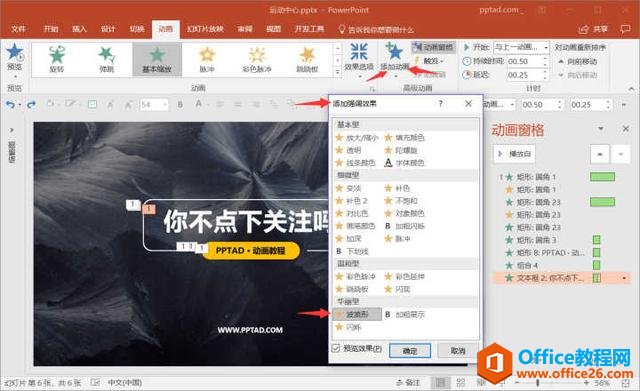Image resolution: width=640 pixels, height=391 pixels.
Task: Select the 组合 4 animation row
Action: (x=562, y=265)
